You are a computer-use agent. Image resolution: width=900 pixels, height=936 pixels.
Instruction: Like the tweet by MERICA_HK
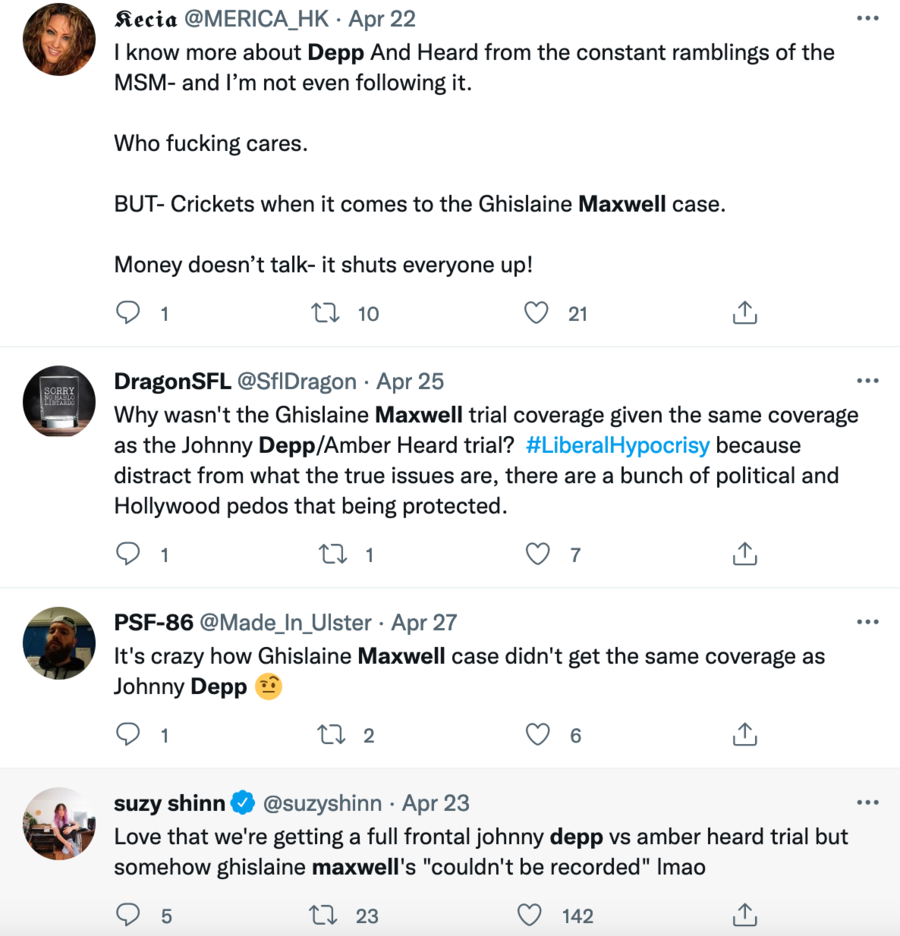coord(537,313)
